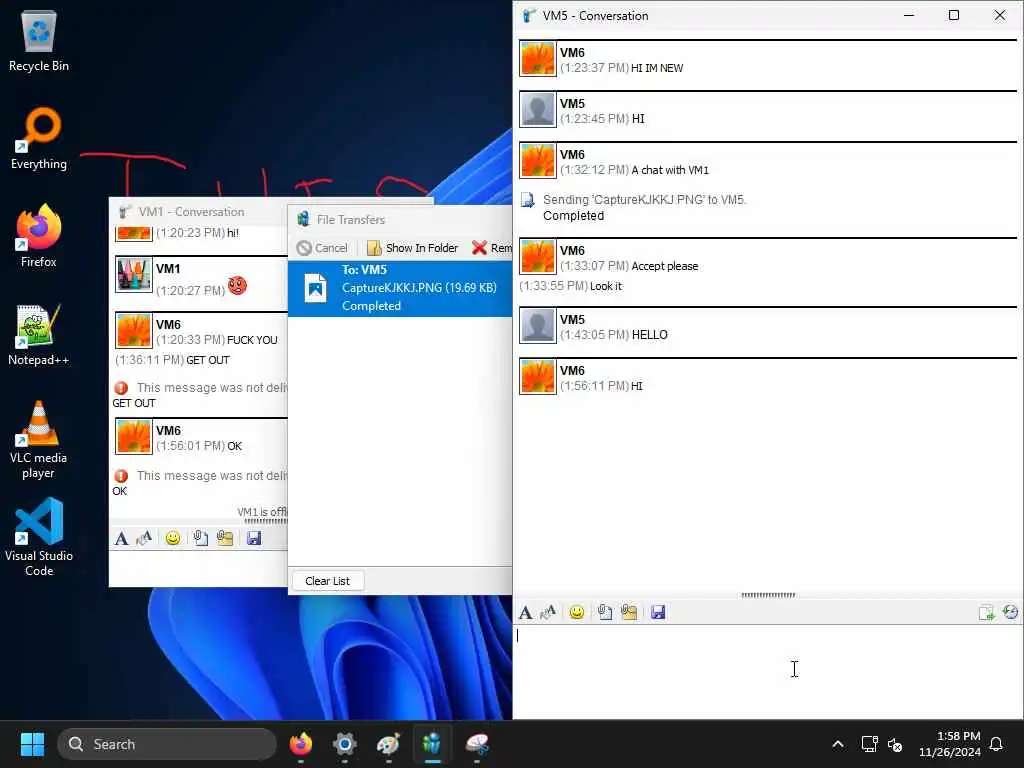The height and width of the screenshot is (768, 1024).
Task: Open Settings gear app in taskbar
Action: (x=344, y=744)
